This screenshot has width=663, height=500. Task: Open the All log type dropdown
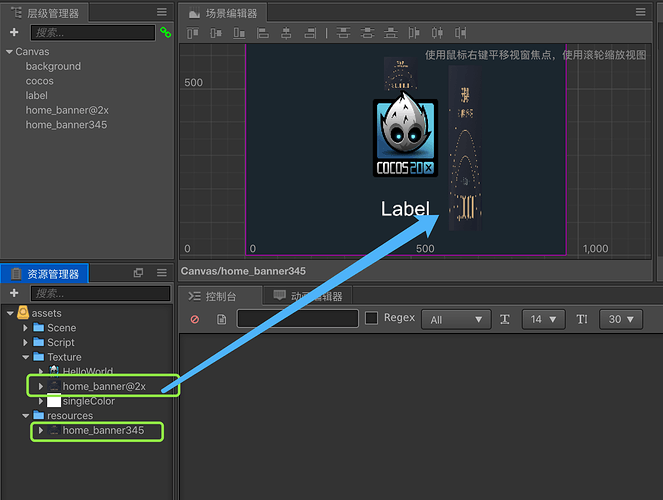point(456,320)
